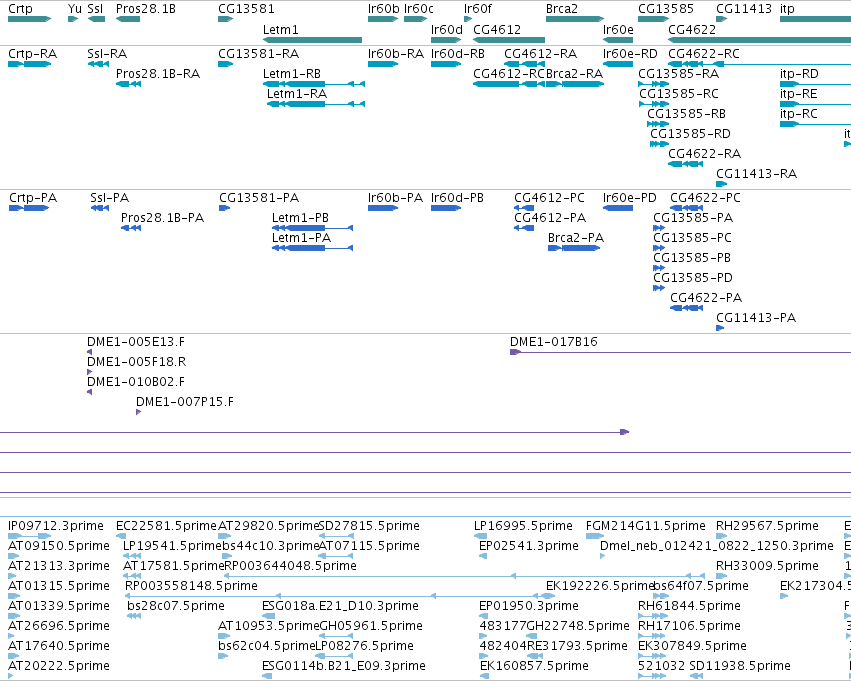Select the CG4612-PC protein label
The height and width of the screenshot is (681, 851).
coord(549,197)
